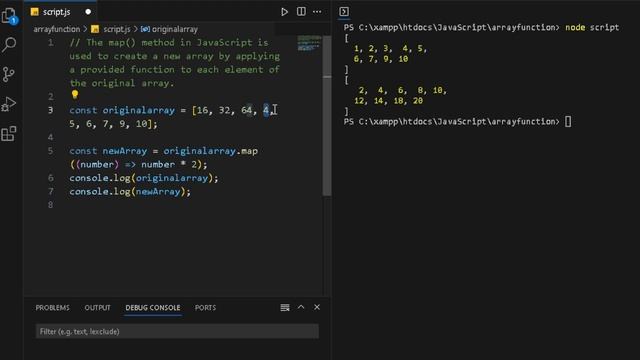Viewport: 640px width, 360px height.
Task: Click line number 5 in the gutter
Action: pos(50,151)
